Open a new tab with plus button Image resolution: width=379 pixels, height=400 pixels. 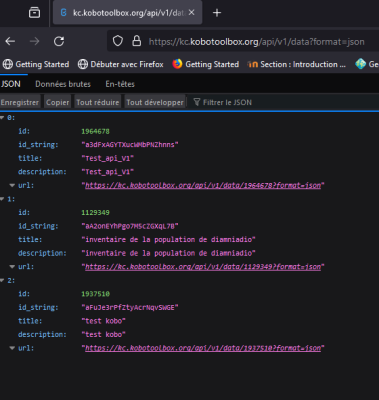tap(217, 13)
